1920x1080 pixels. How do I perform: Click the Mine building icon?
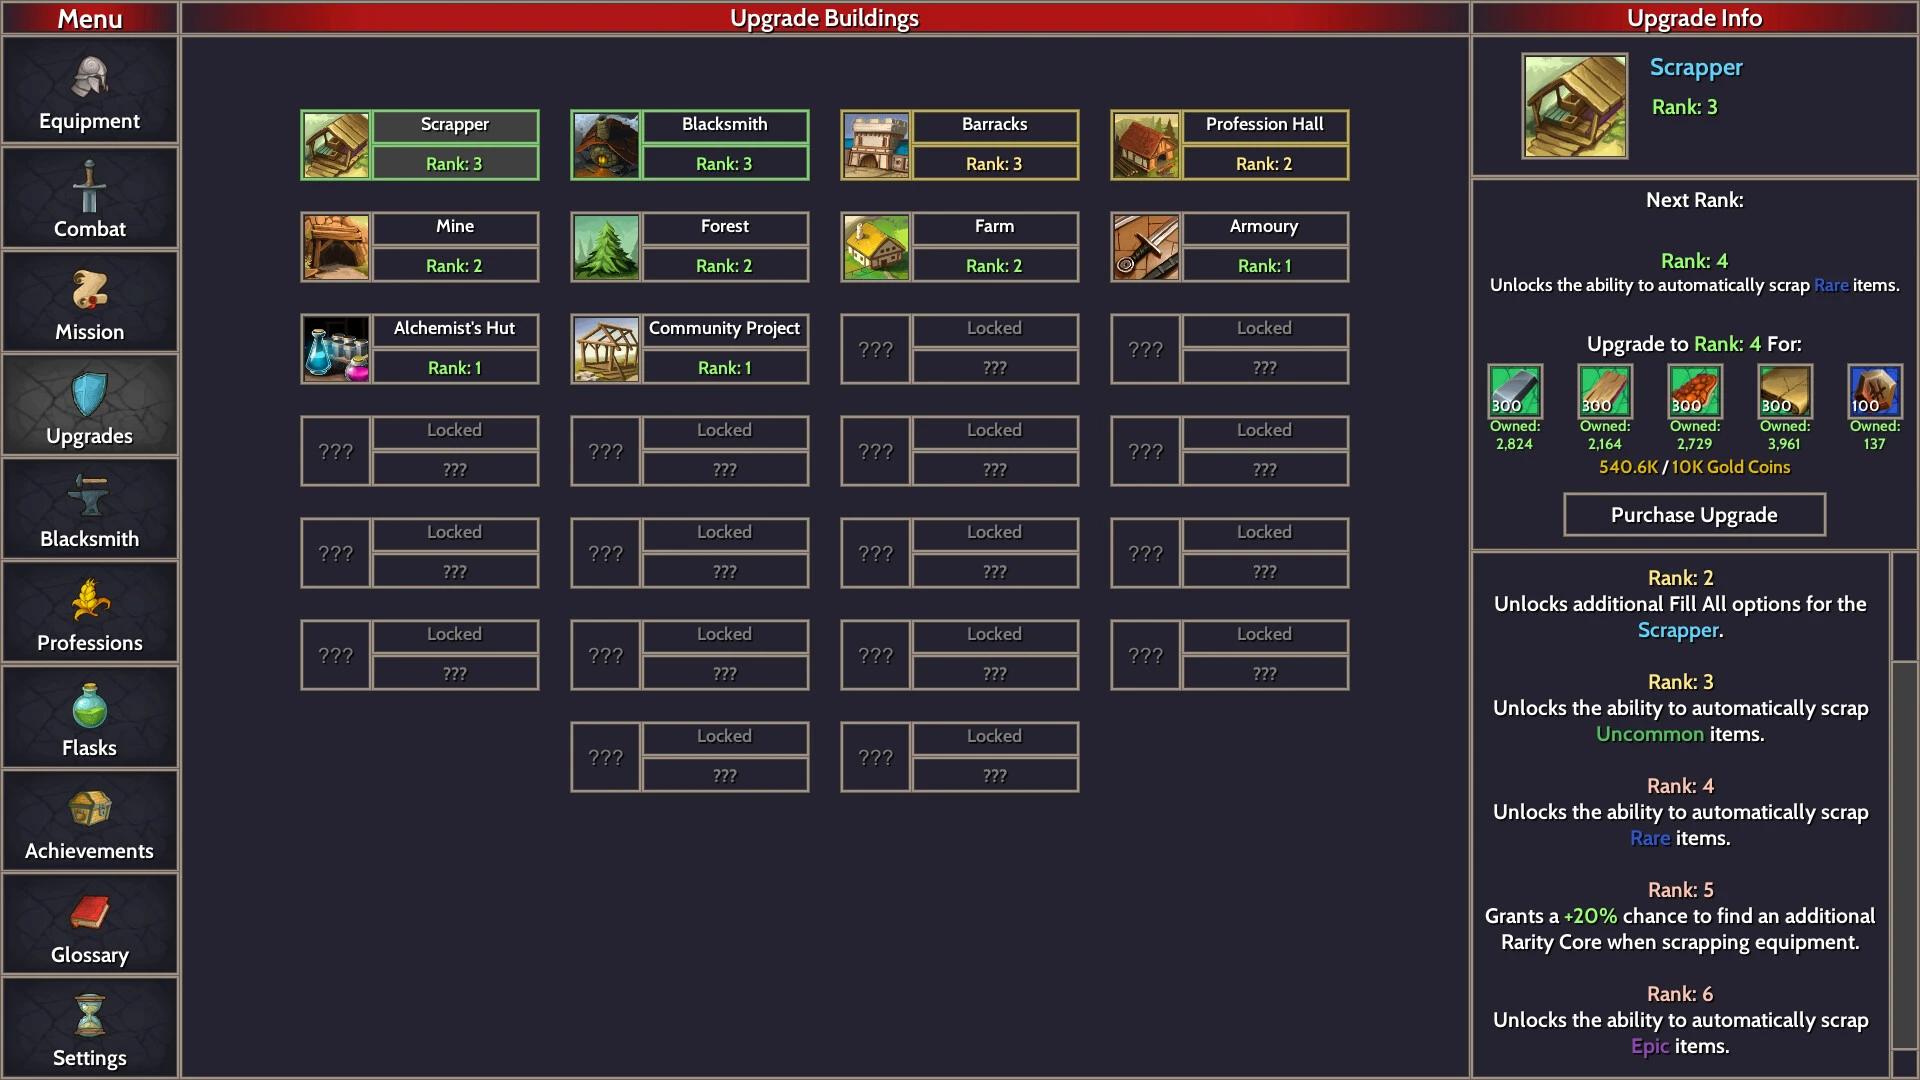(x=336, y=245)
